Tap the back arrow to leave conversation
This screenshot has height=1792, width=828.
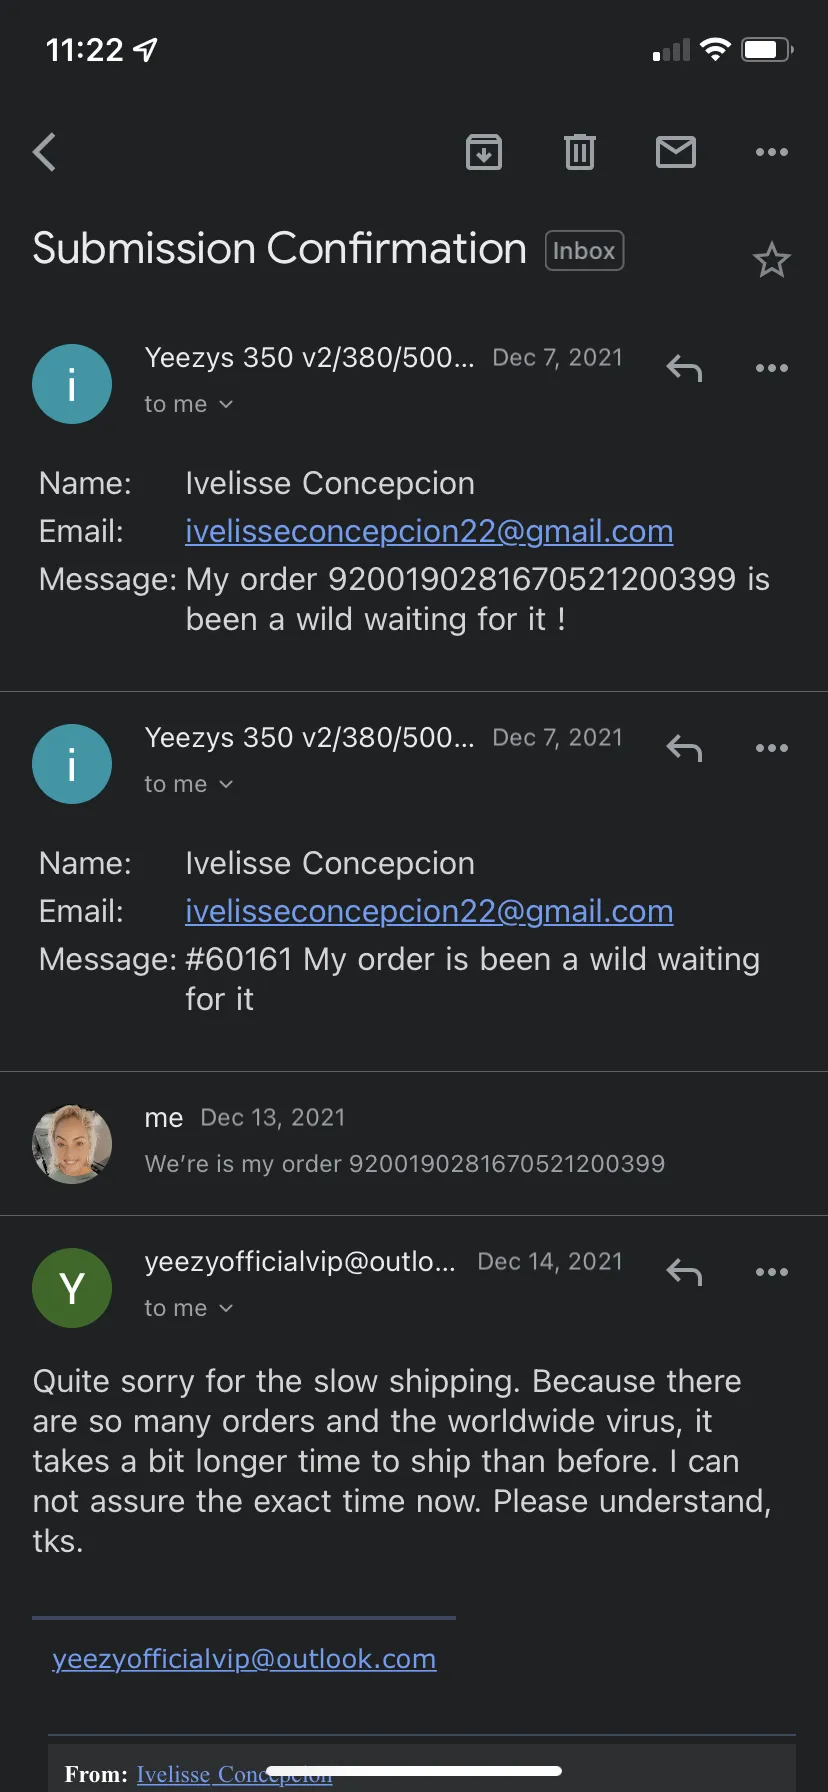coord(44,152)
